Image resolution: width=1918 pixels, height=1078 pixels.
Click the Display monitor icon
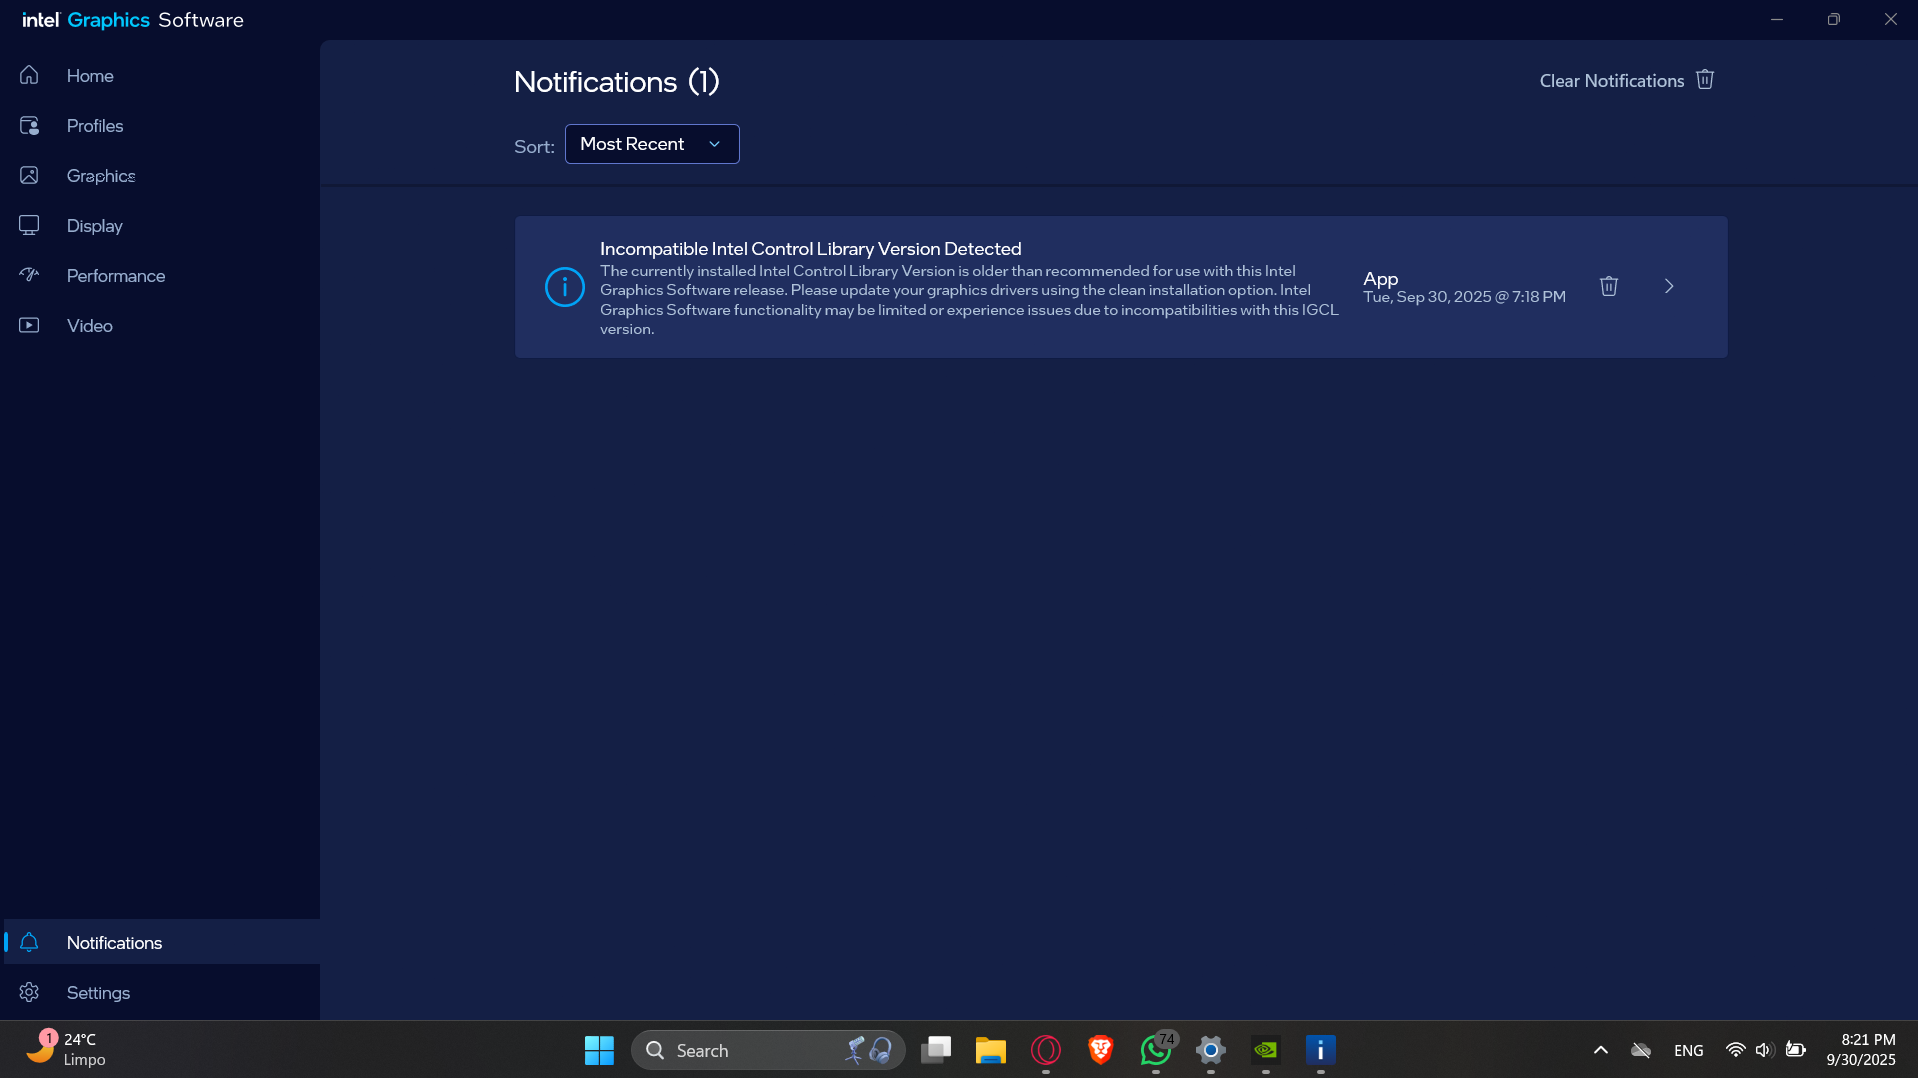29,225
